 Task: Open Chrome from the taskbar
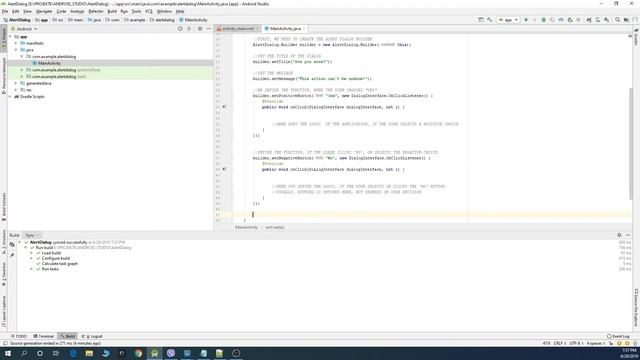coord(138,353)
